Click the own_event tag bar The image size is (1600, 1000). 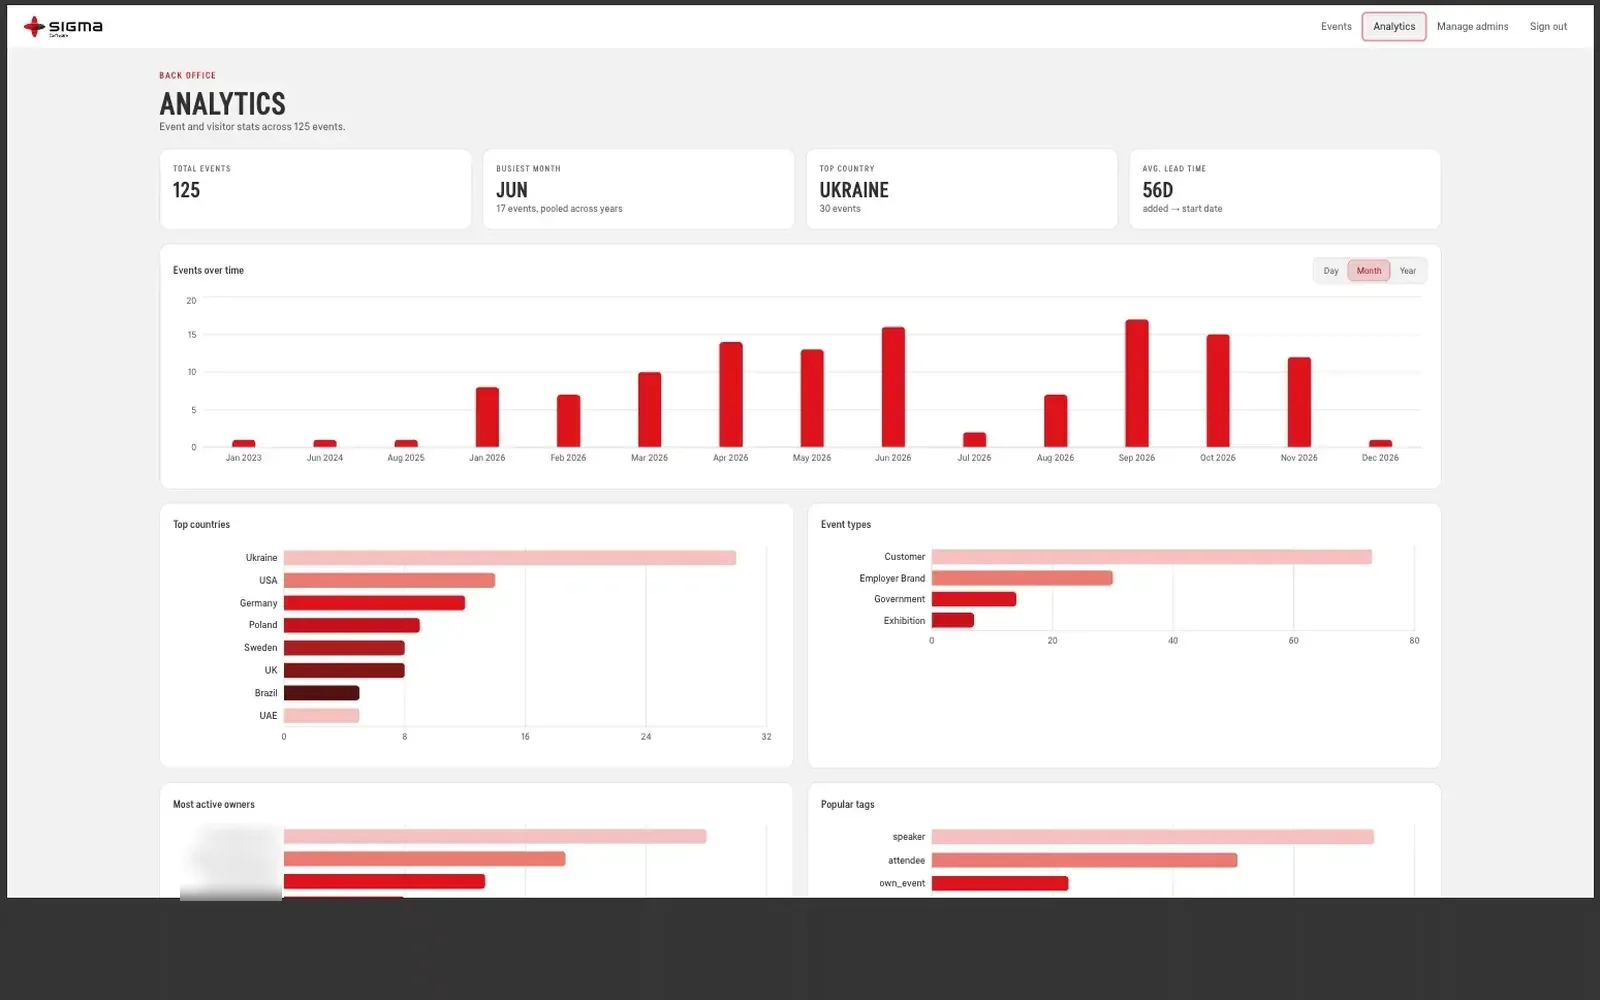click(x=1000, y=883)
